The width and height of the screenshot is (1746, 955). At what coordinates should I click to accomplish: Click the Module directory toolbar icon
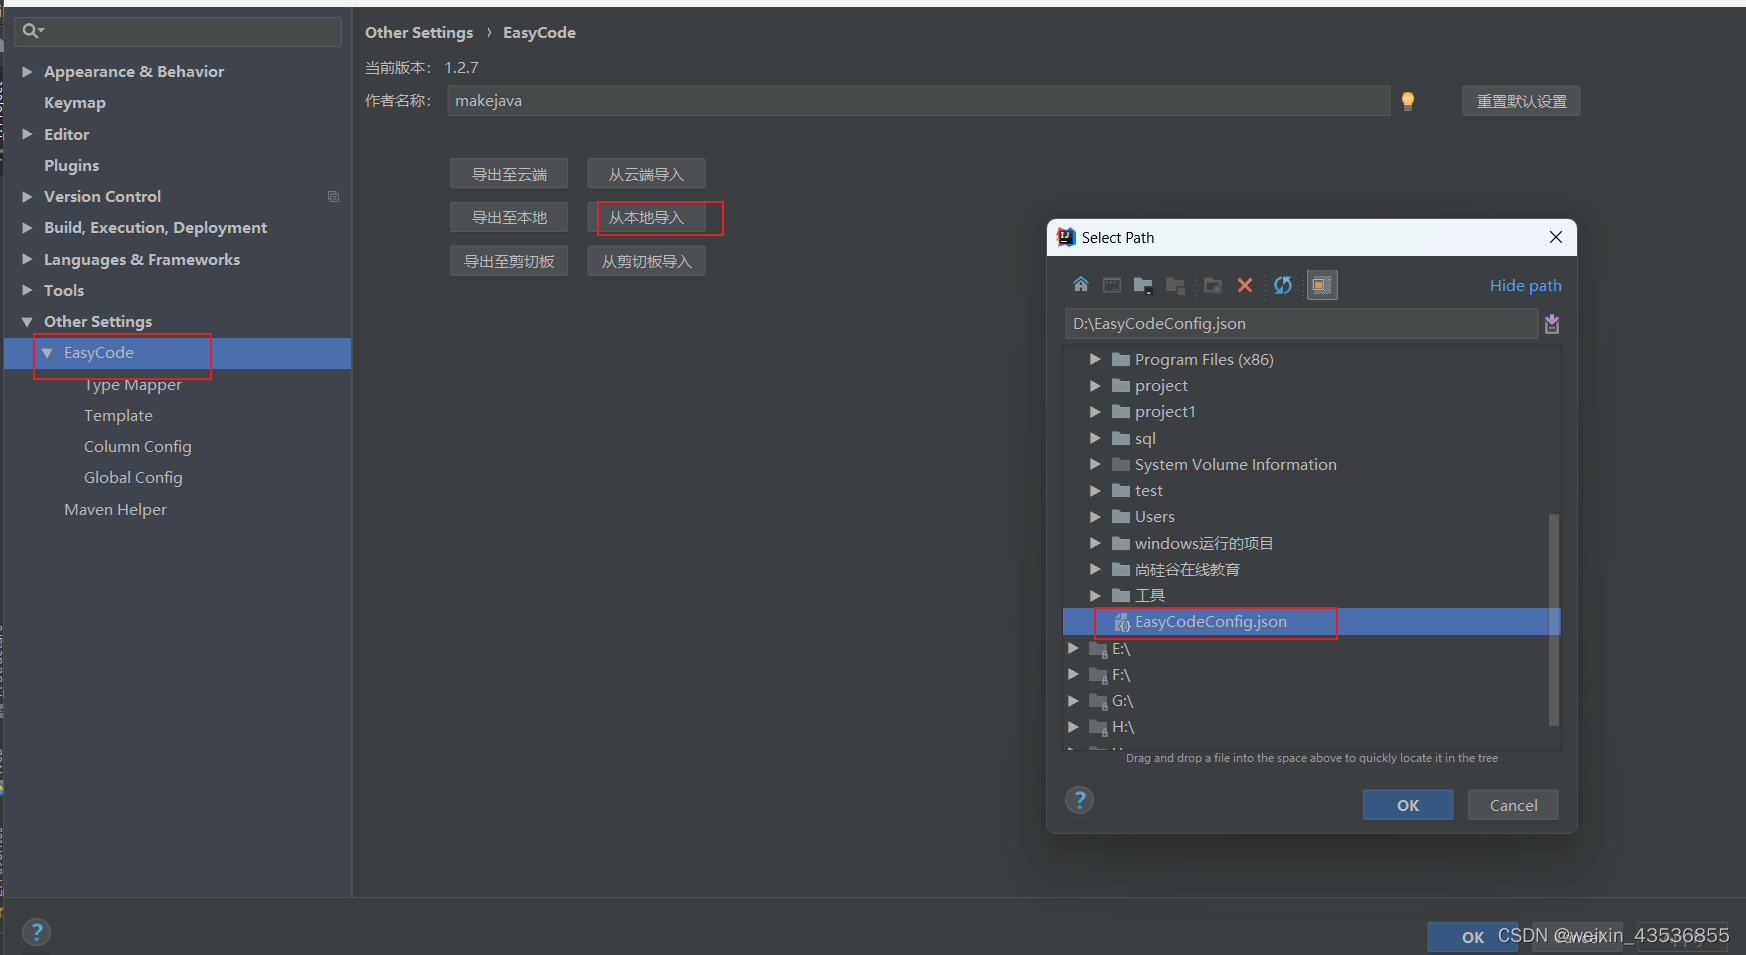click(x=1175, y=285)
